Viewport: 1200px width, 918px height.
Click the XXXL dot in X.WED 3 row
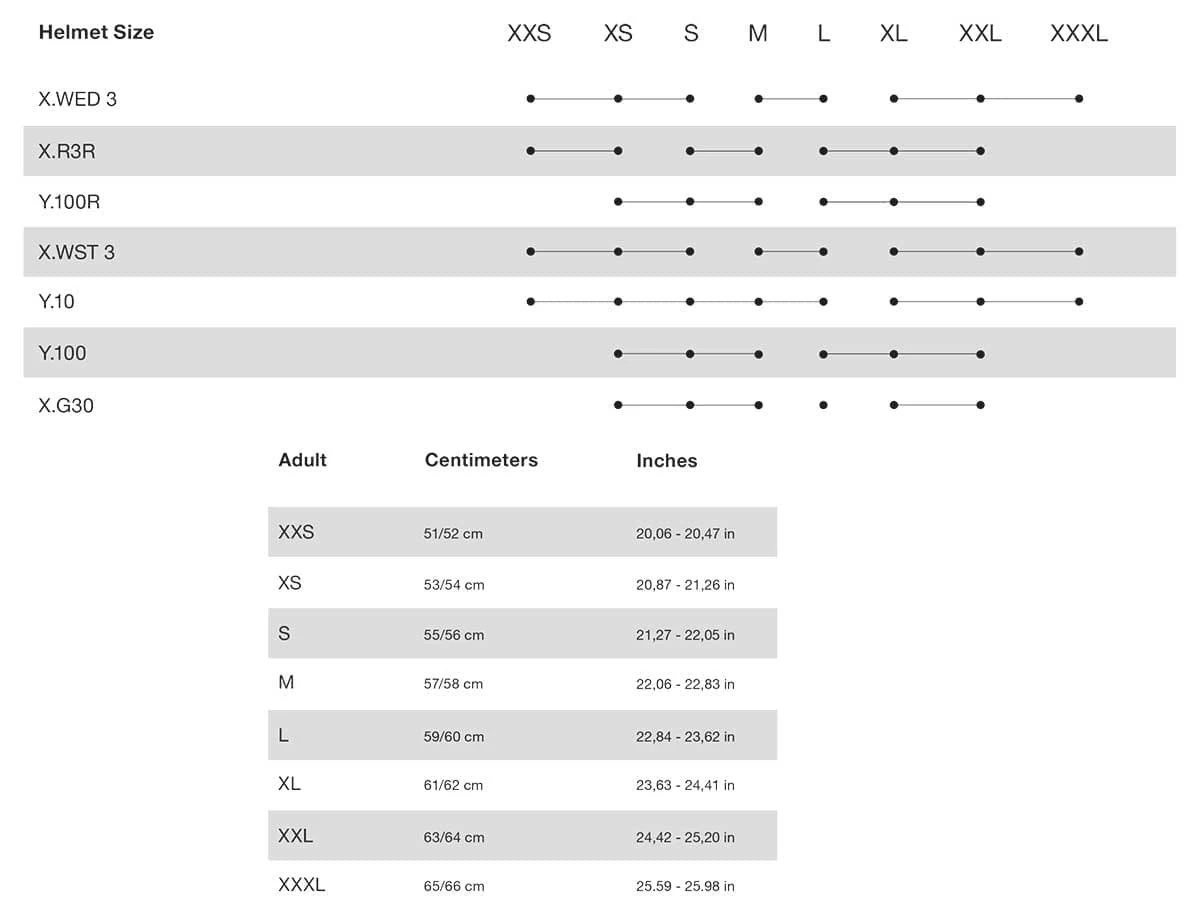tap(1079, 99)
